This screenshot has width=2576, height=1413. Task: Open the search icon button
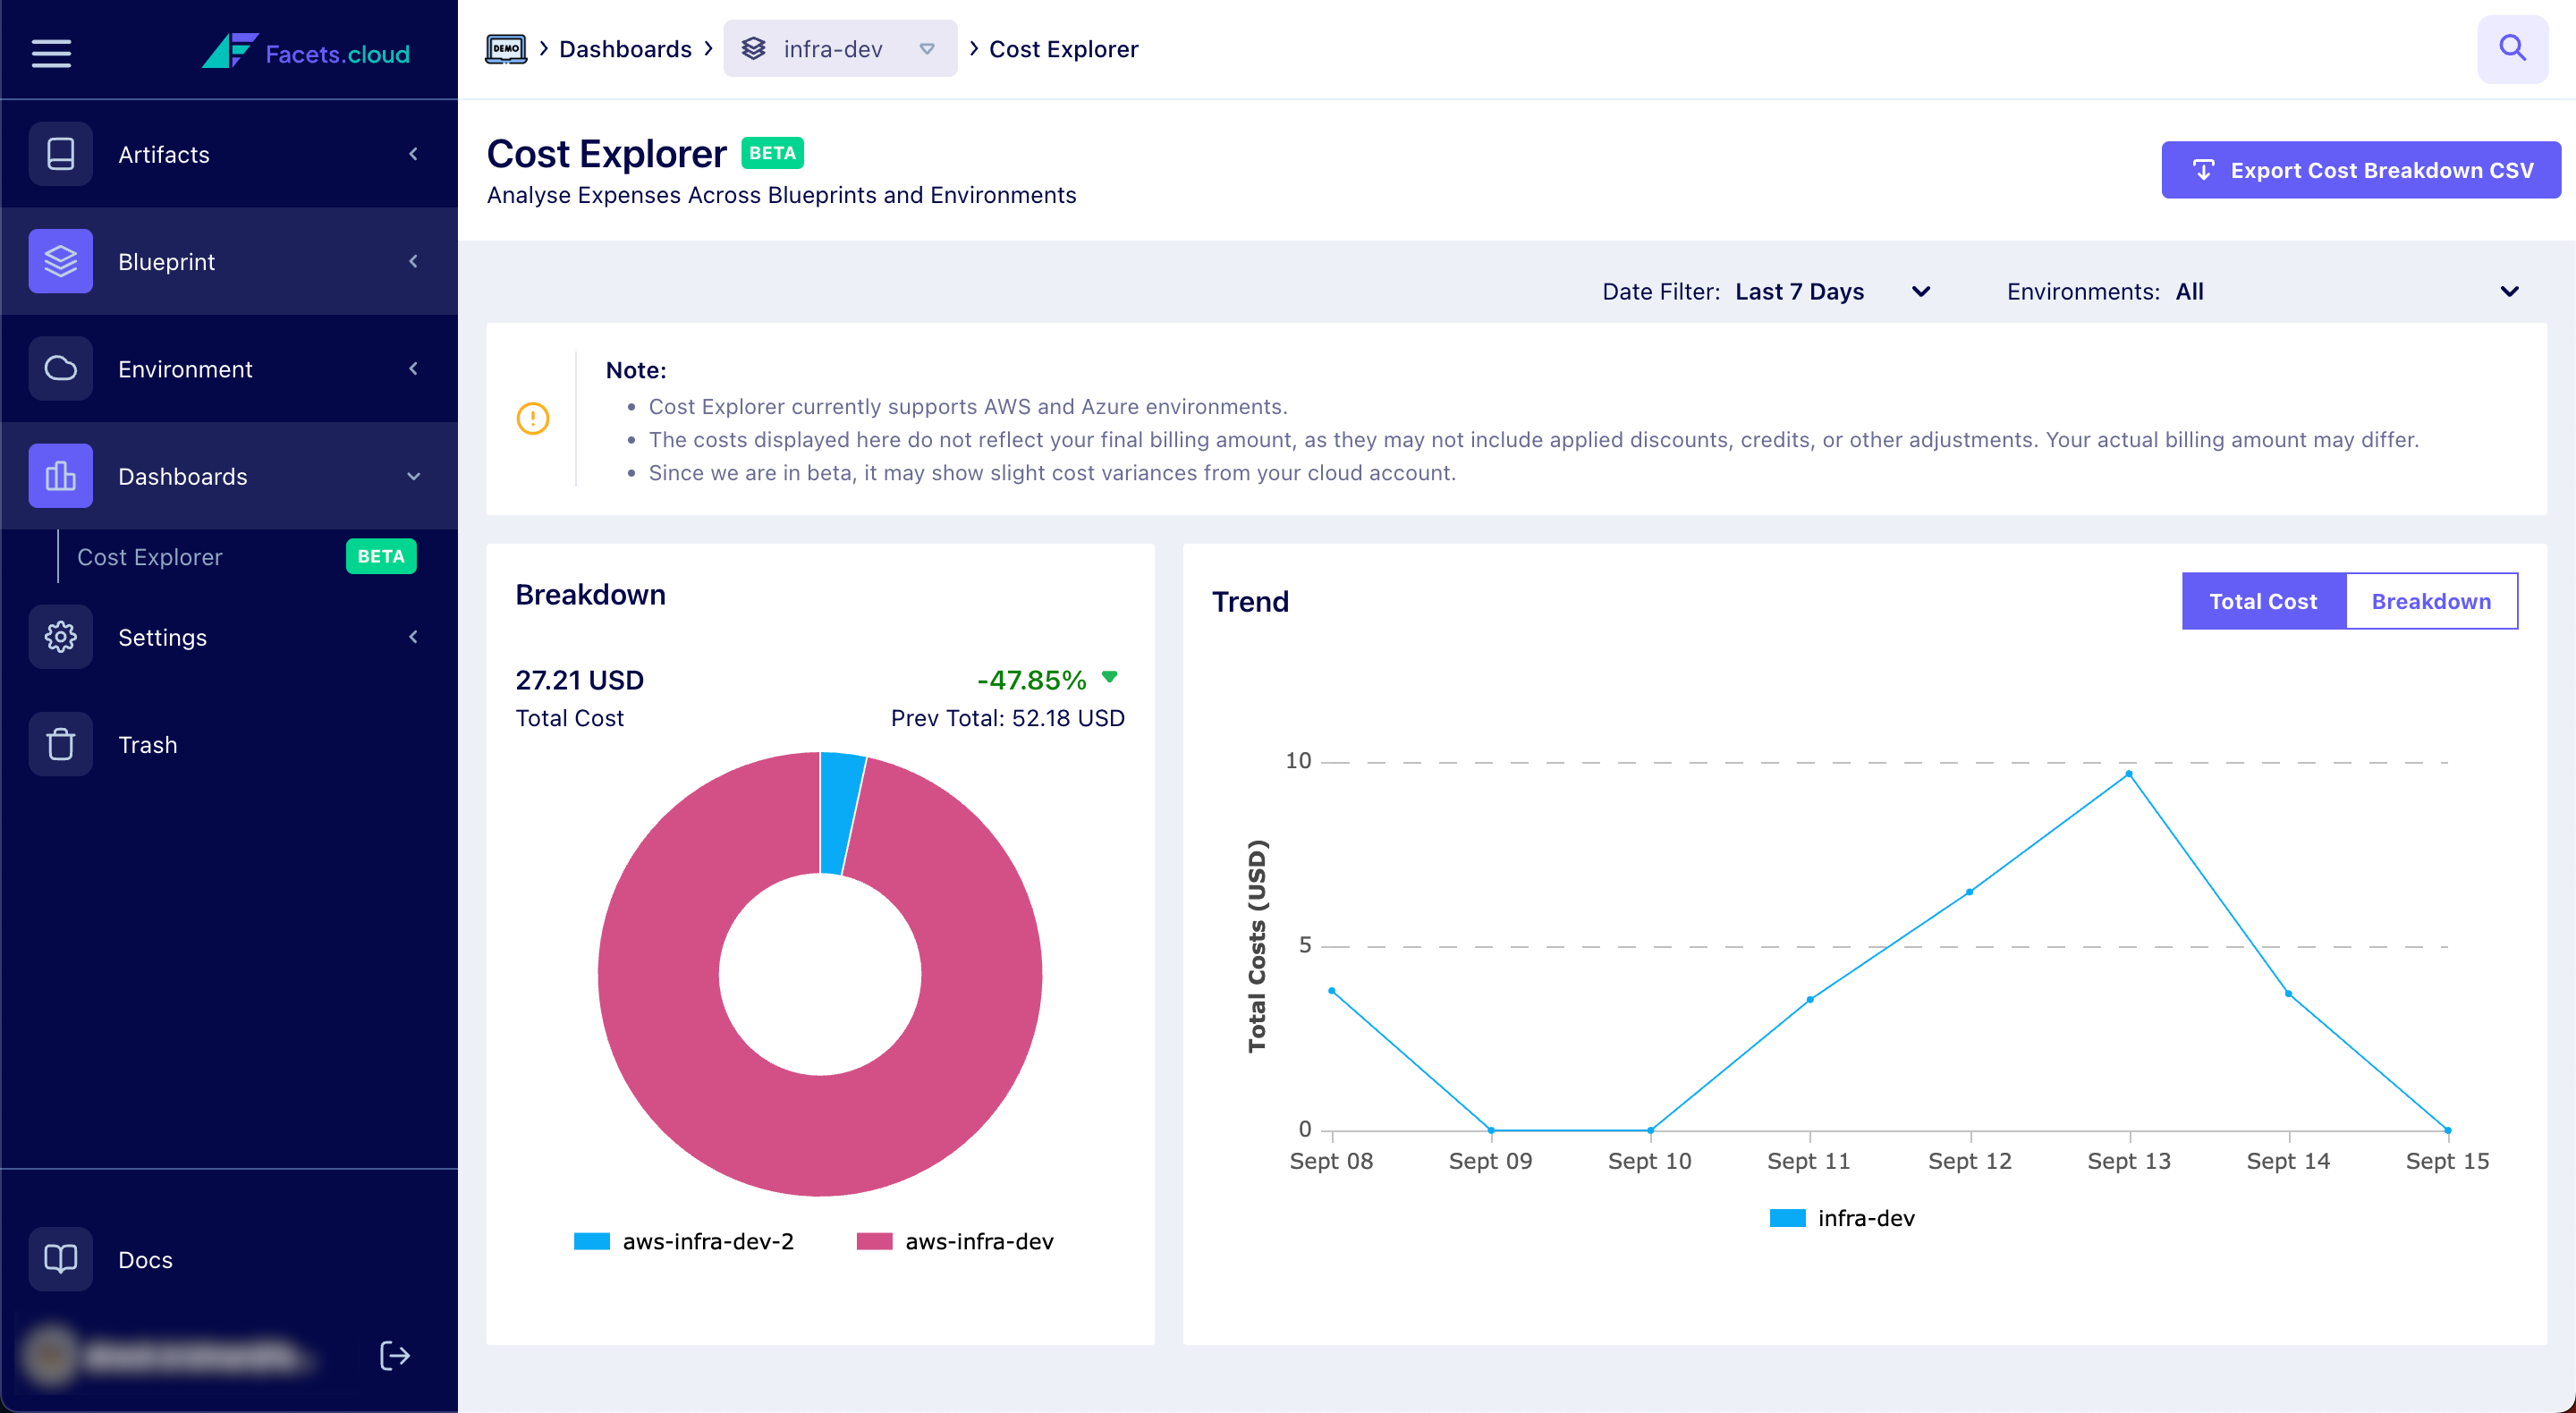[2511, 48]
